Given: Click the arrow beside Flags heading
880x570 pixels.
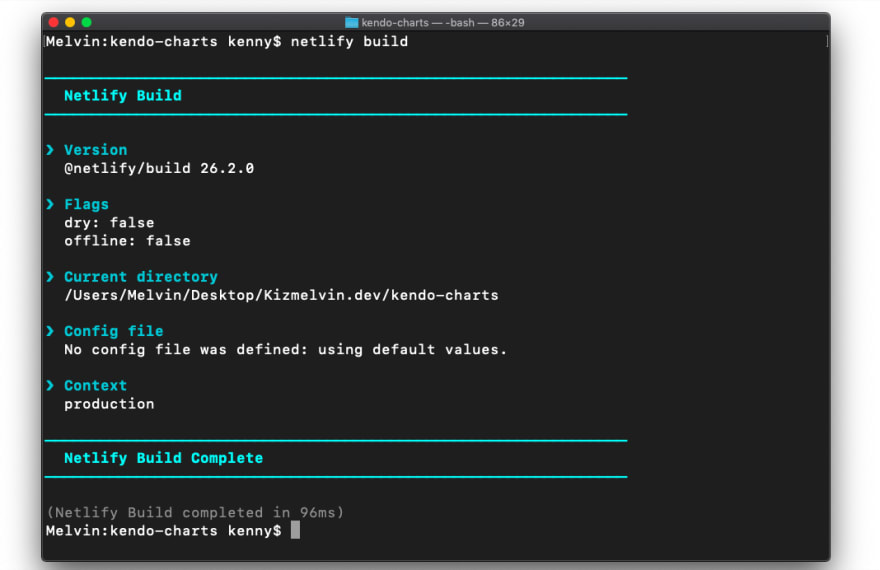Looking at the screenshot, I should pyautogui.click(x=51, y=204).
